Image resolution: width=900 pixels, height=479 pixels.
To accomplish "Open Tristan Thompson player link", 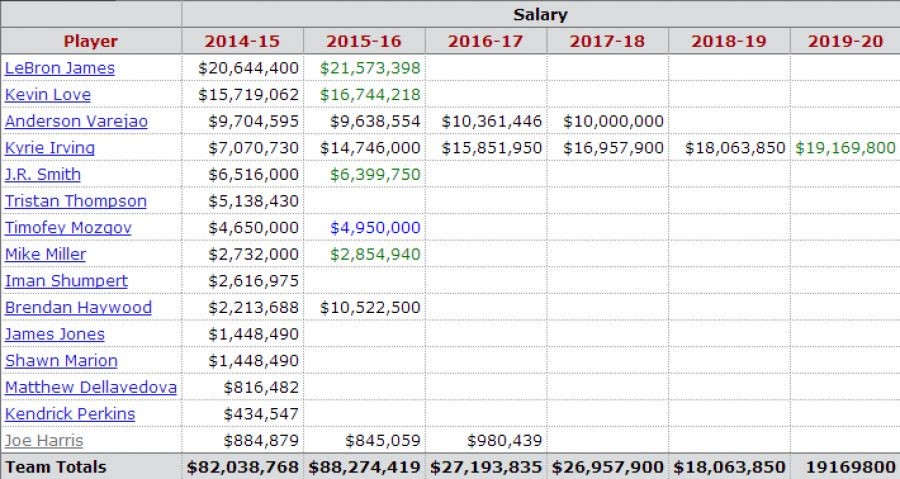I will tap(76, 201).
